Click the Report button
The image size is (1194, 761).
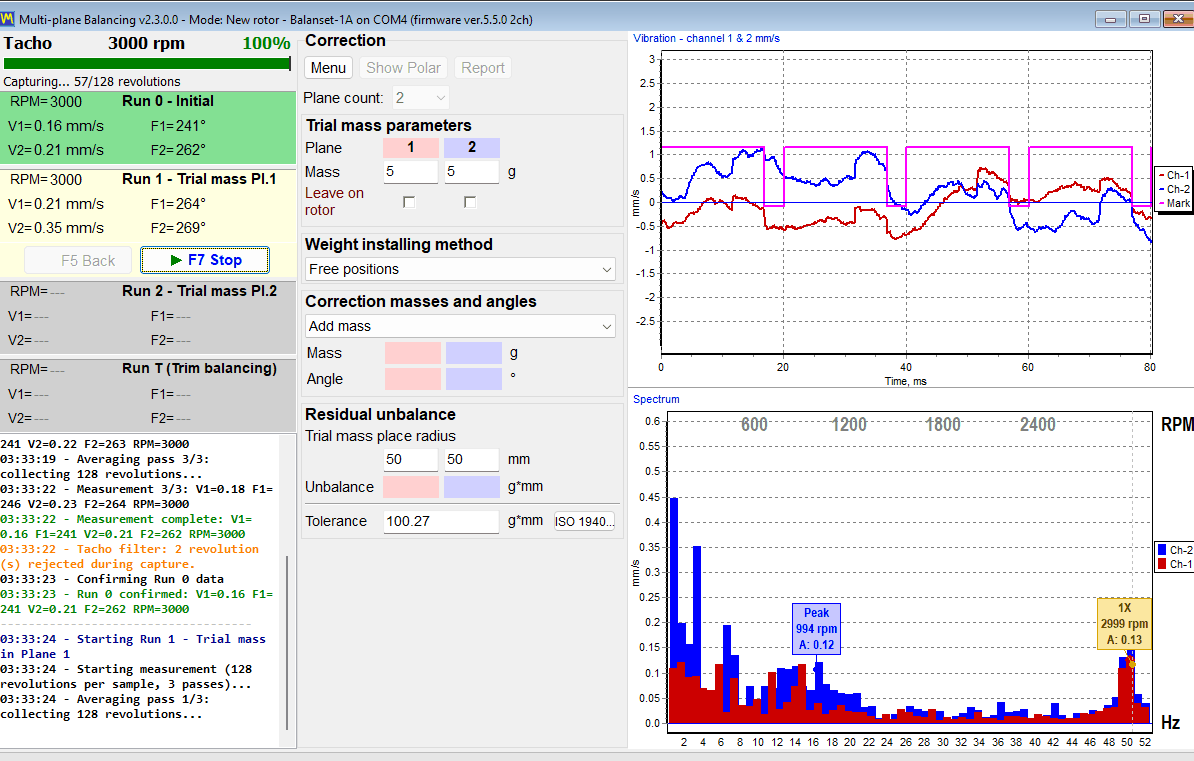click(483, 68)
